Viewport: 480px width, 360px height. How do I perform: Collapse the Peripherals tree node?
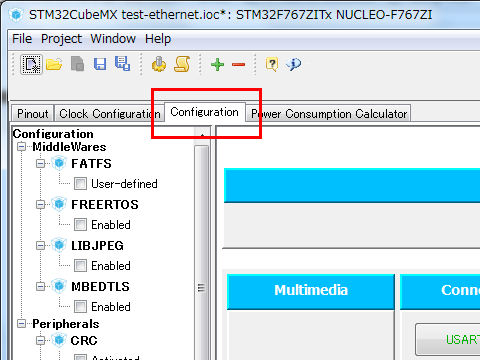(x=21, y=323)
